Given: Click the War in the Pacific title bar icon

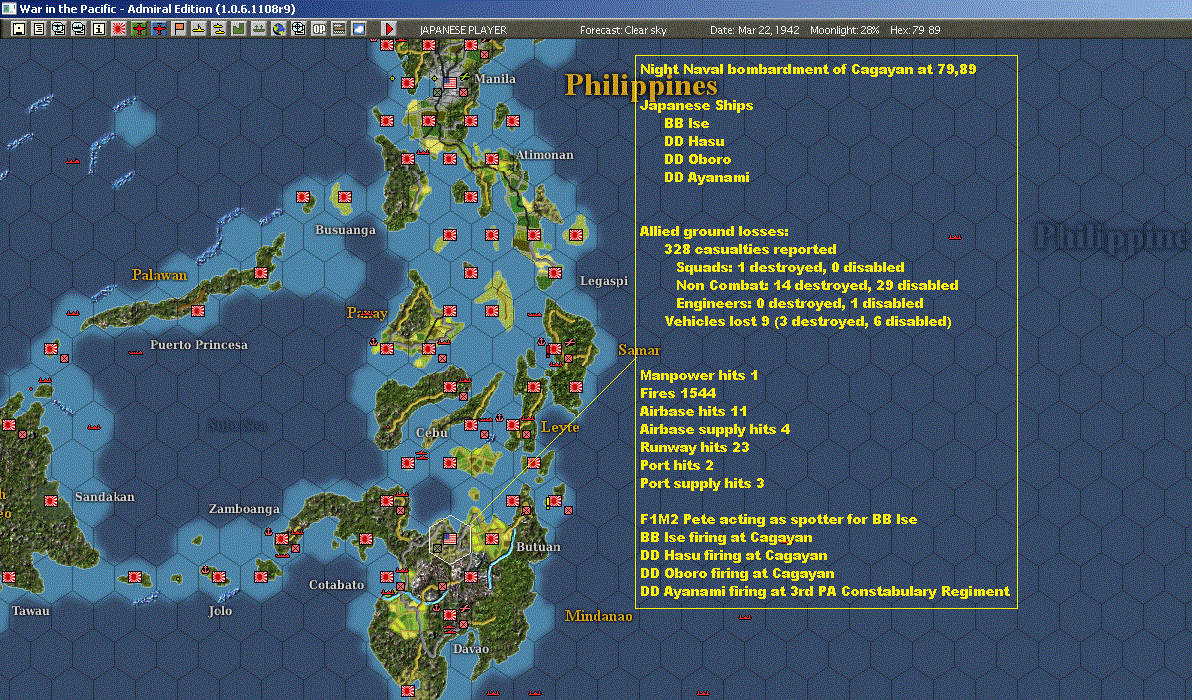Looking at the screenshot, I should [x=8, y=8].
